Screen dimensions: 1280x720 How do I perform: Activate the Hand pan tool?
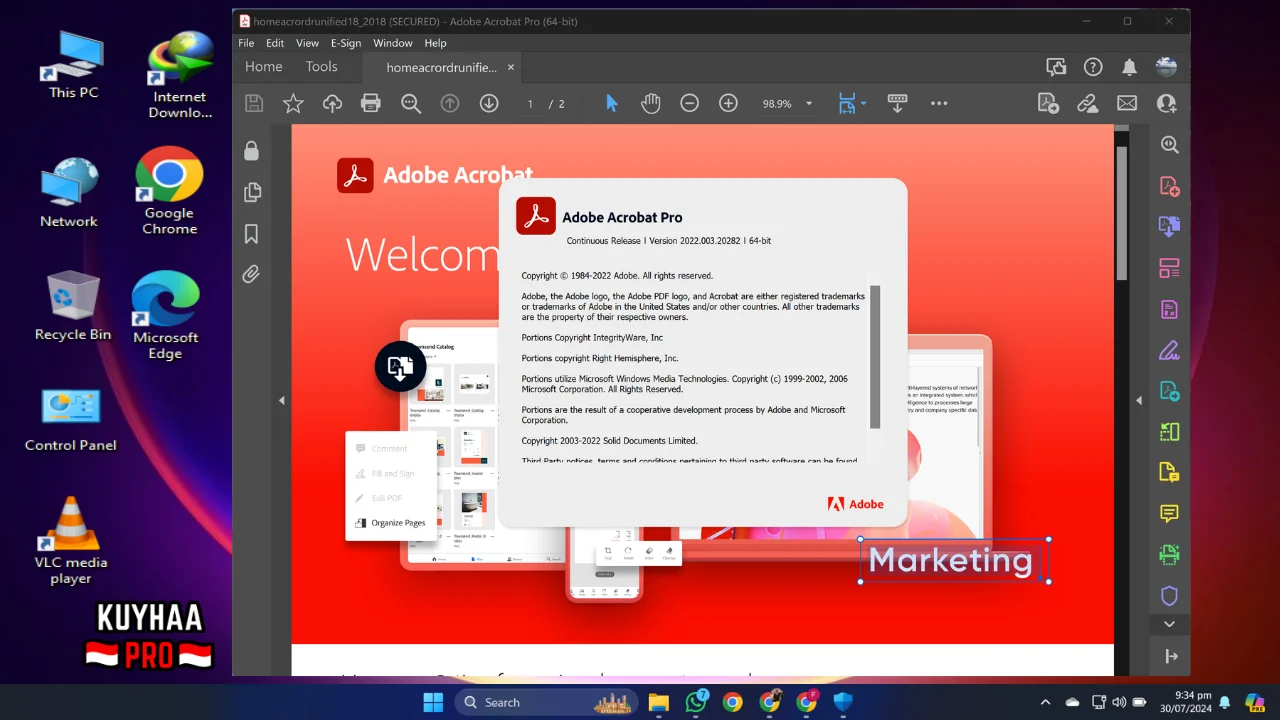[651, 103]
